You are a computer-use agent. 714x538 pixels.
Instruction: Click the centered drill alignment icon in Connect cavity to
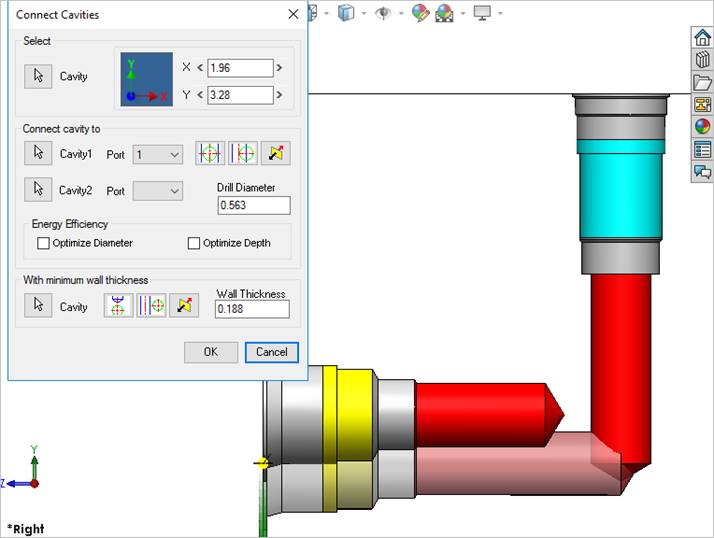click(209, 153)
